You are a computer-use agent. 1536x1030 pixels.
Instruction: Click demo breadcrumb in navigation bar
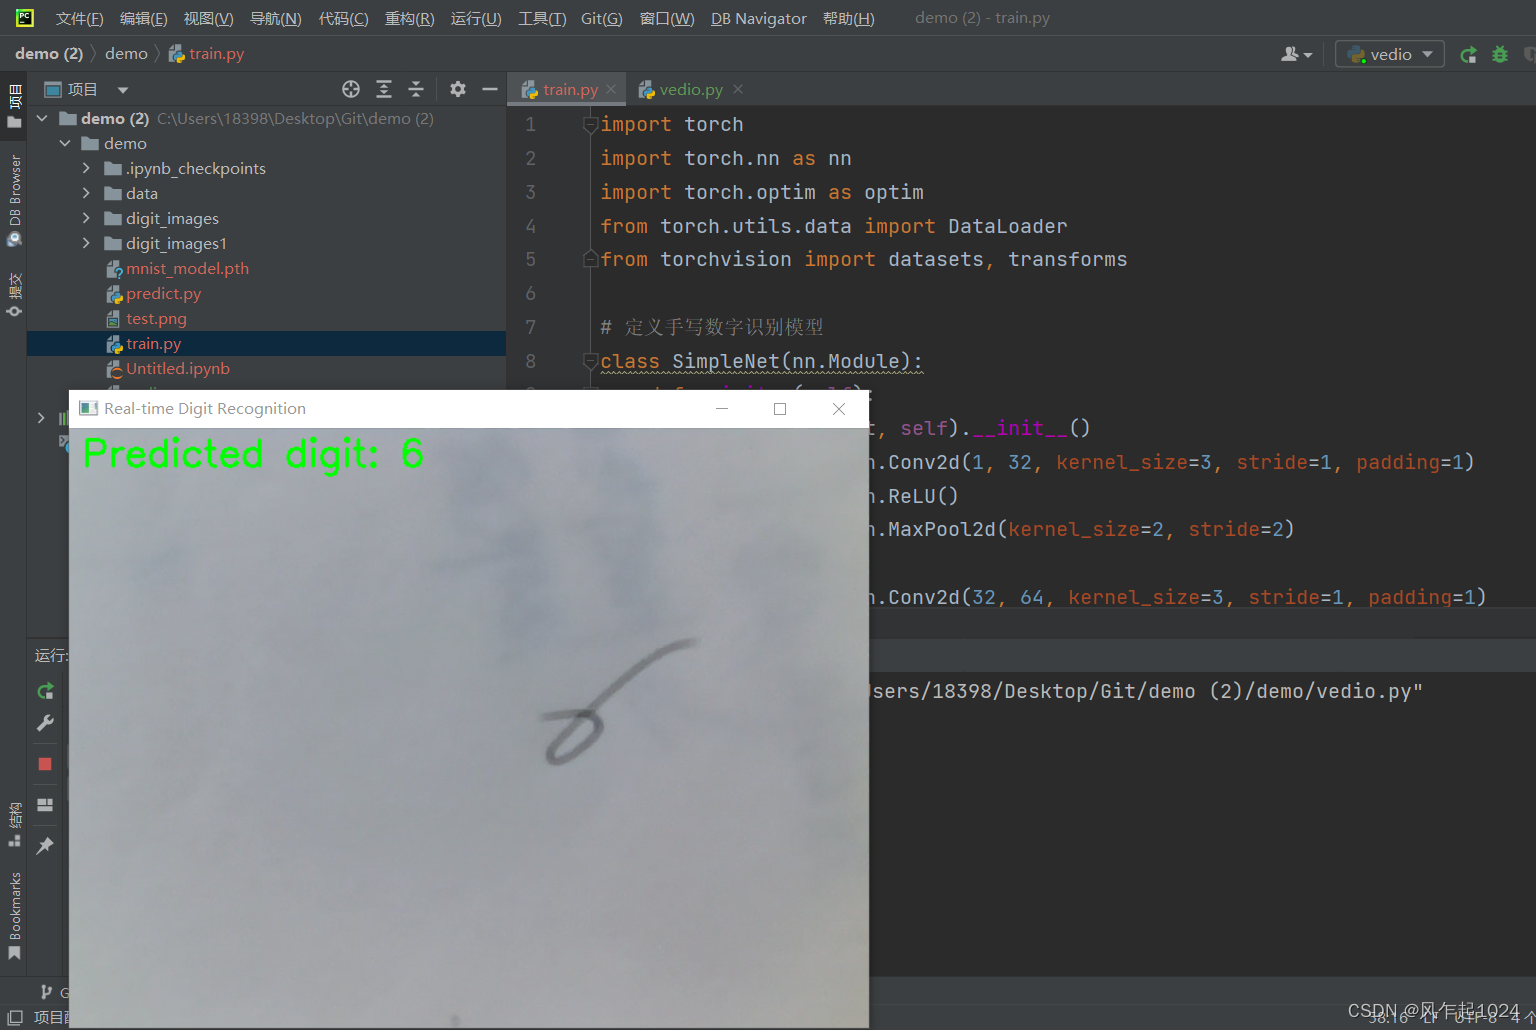126,54
